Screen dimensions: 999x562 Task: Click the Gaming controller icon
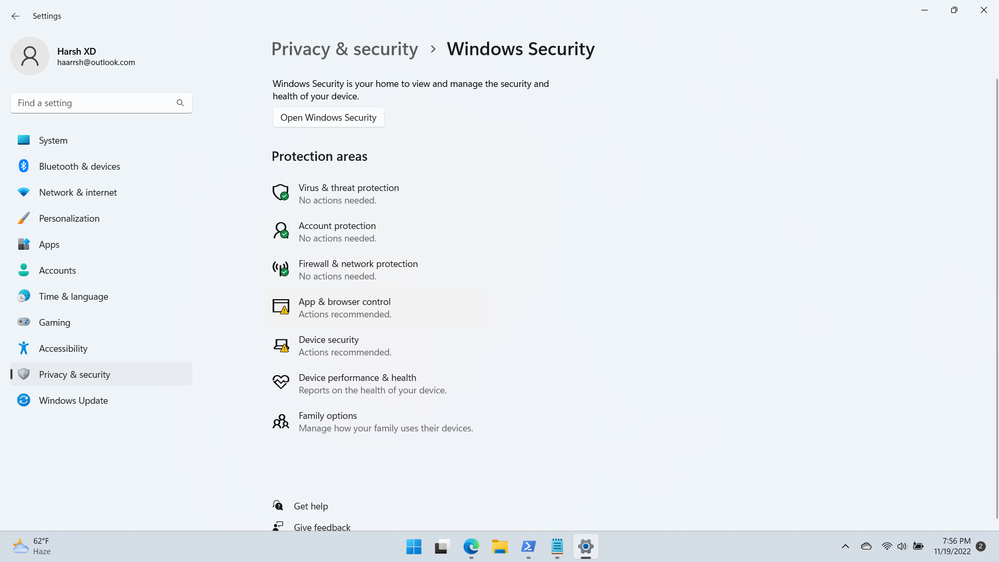point(24,322)
